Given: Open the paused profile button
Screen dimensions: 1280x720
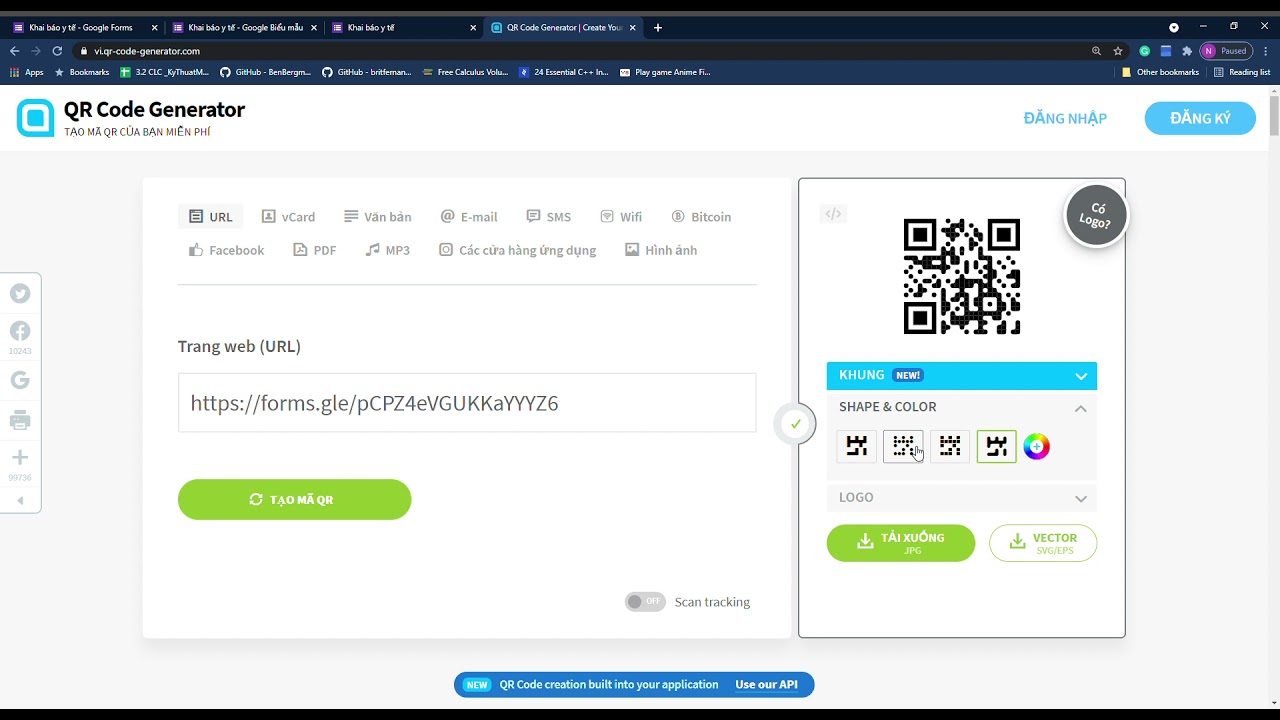Looking at the screenshot, I should pos(1226,51).
